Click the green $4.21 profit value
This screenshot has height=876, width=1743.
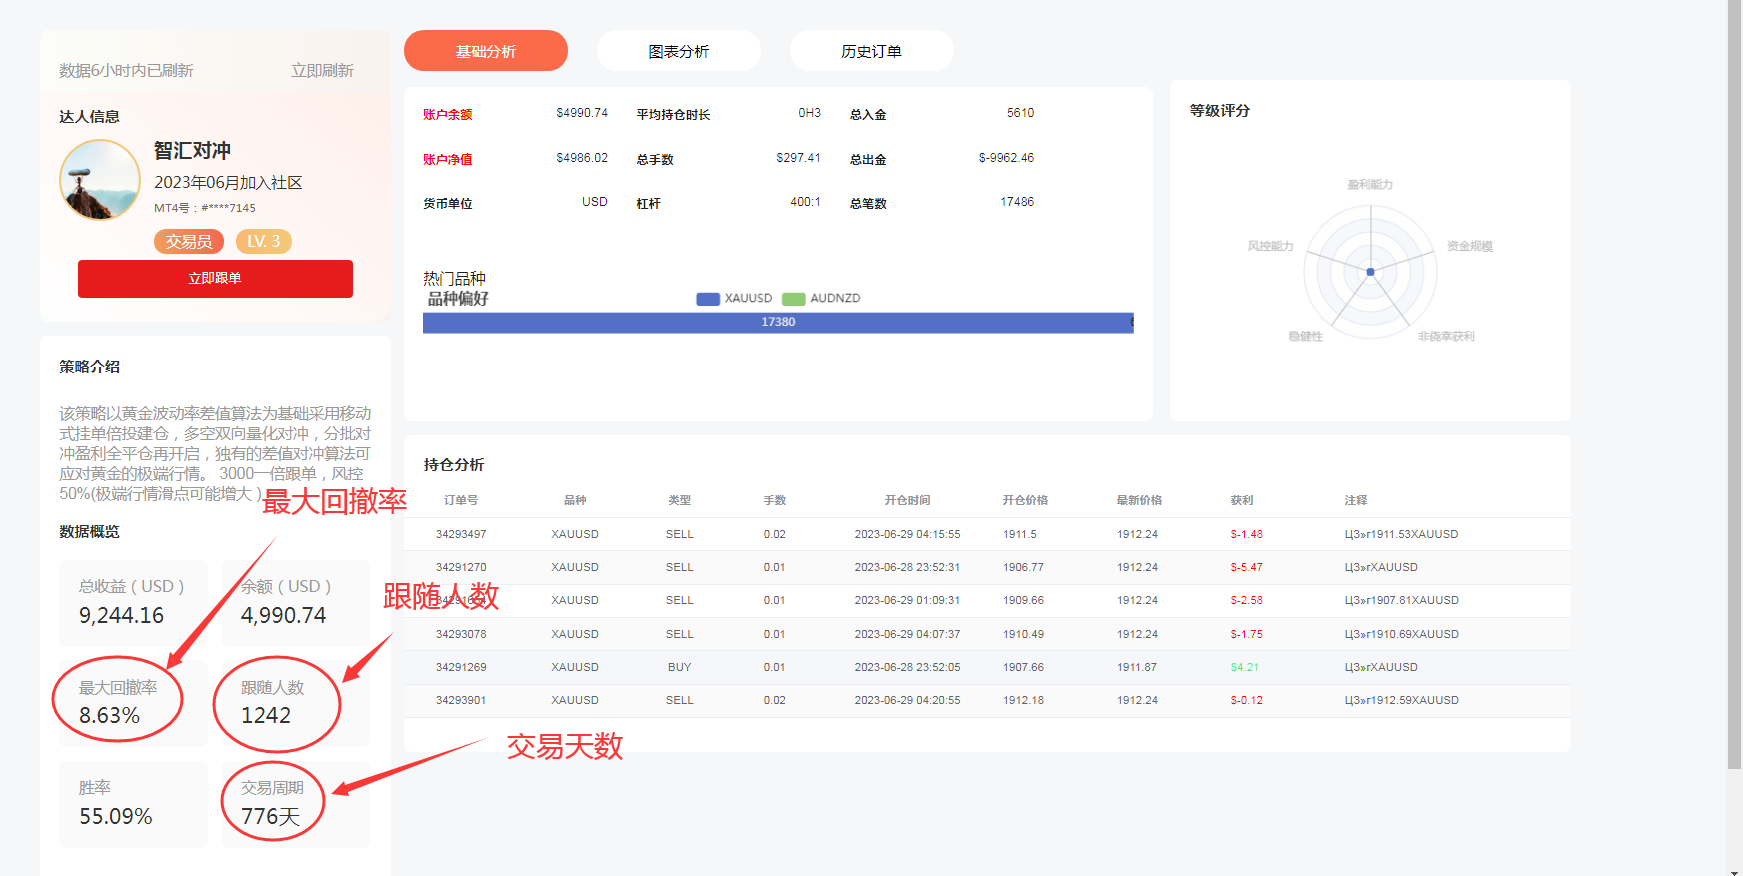coord(1245,667)
